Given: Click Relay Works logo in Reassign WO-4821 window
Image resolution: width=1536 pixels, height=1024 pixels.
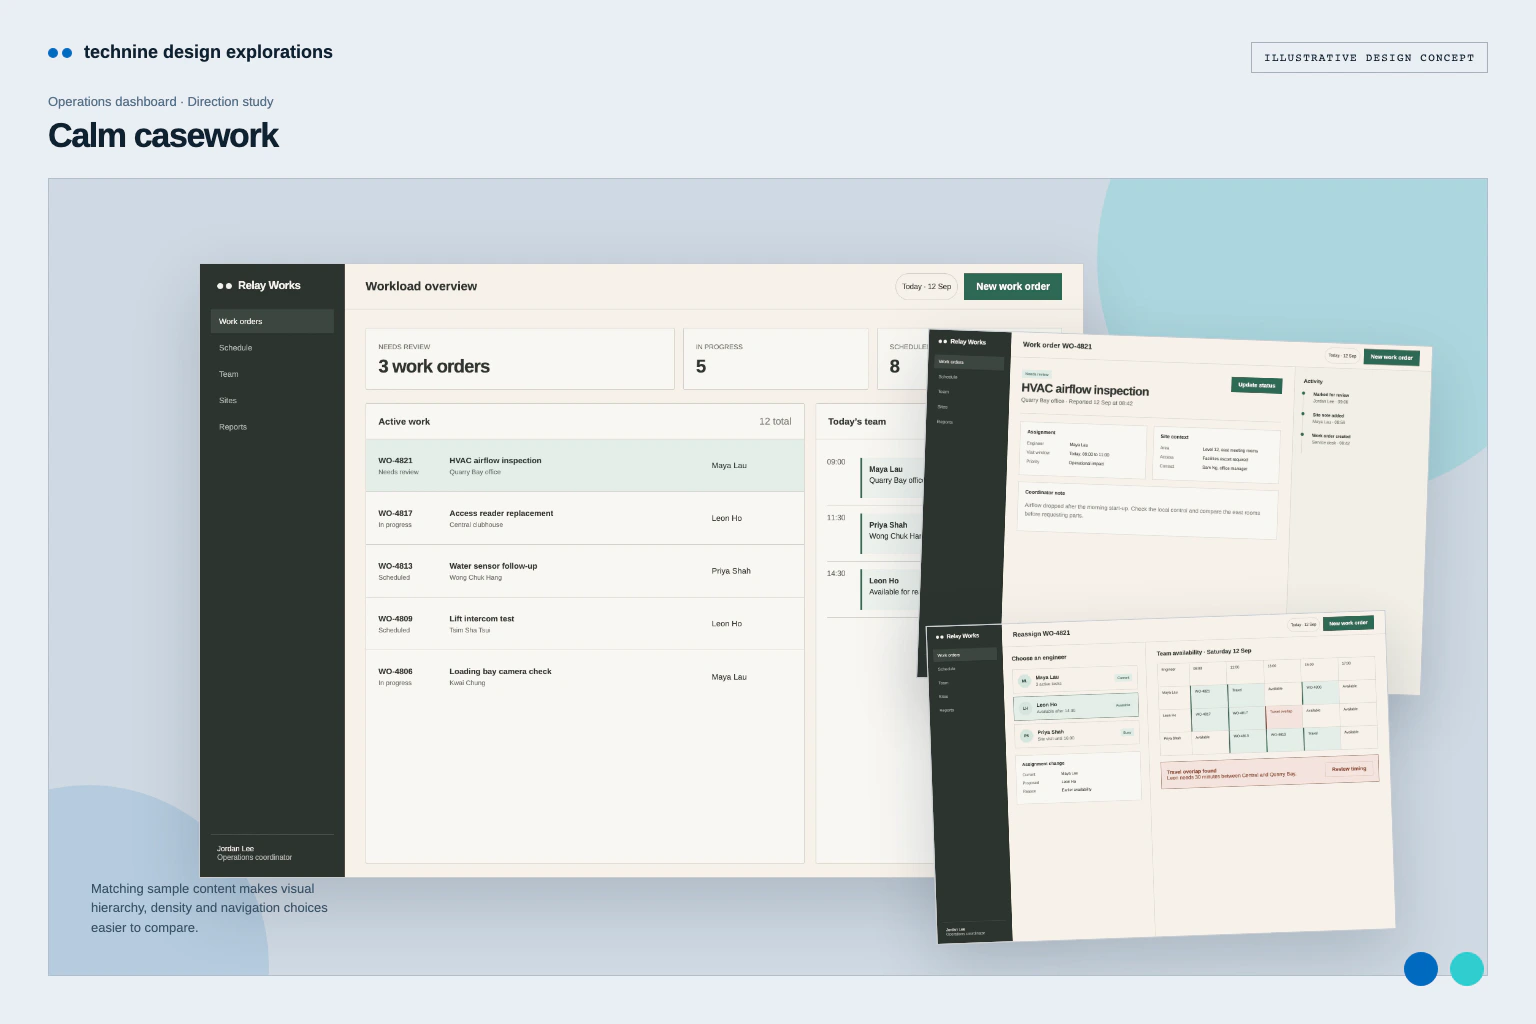Looking at the screenshot, I should click(958, 636).
